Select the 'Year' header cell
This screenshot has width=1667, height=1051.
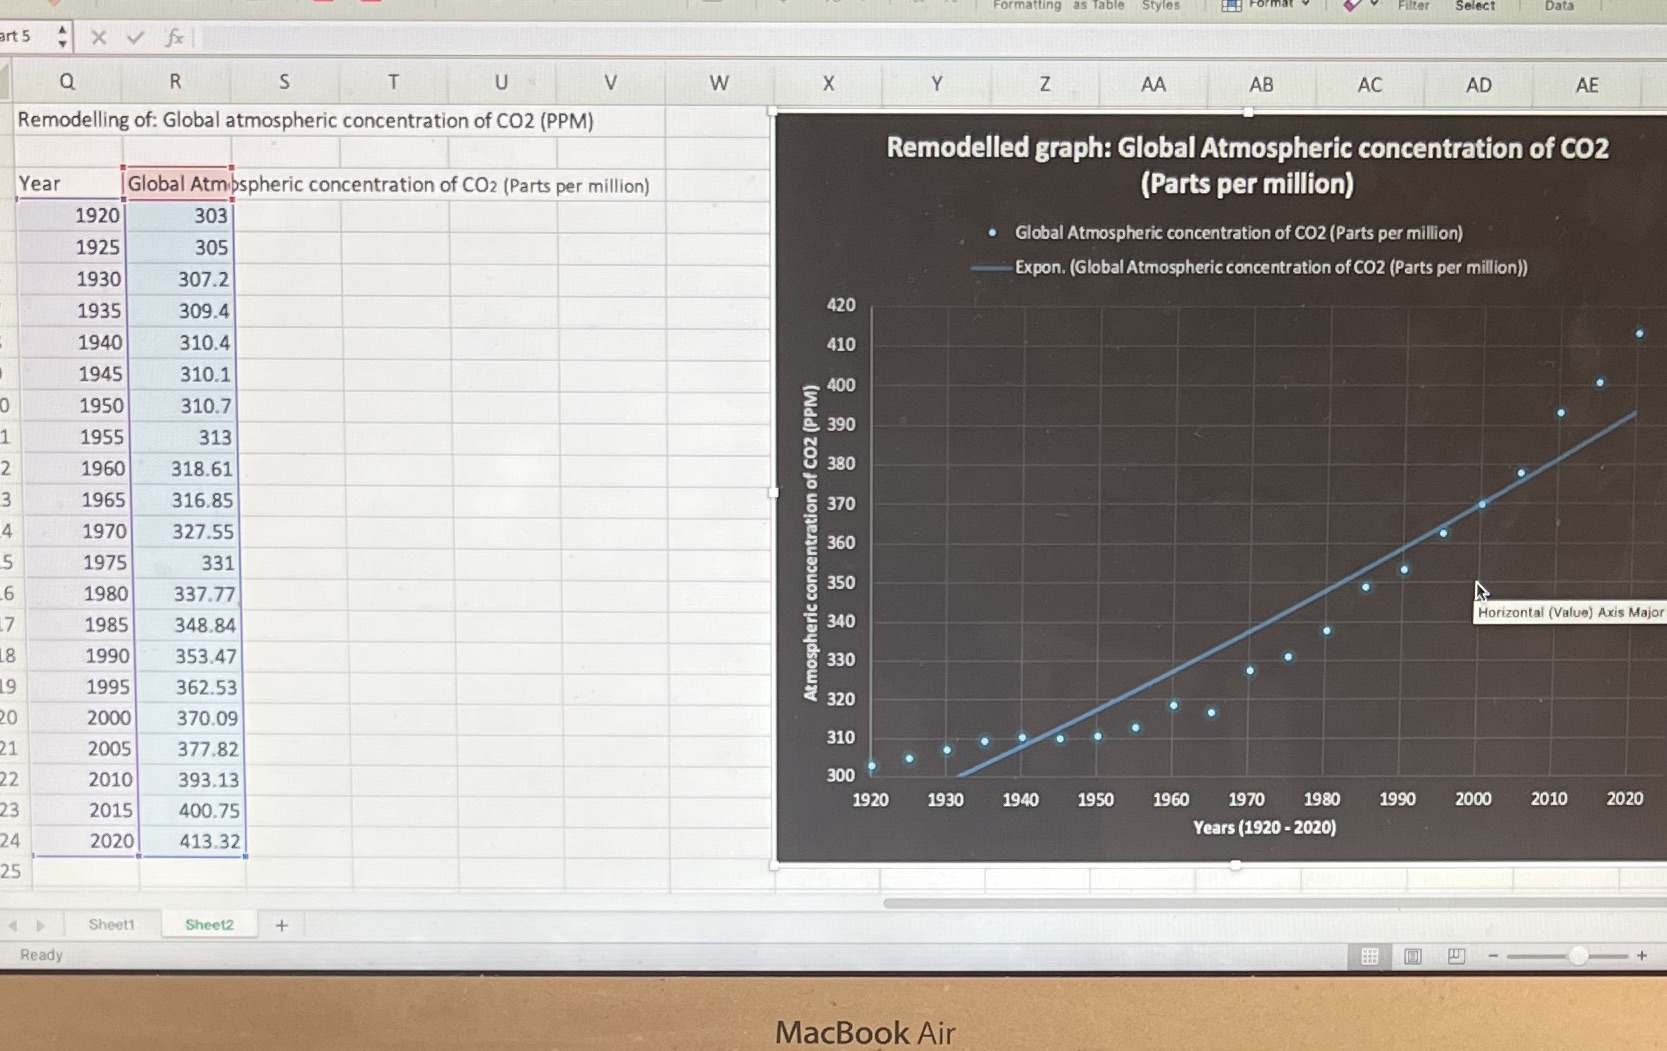coord(68,184)
